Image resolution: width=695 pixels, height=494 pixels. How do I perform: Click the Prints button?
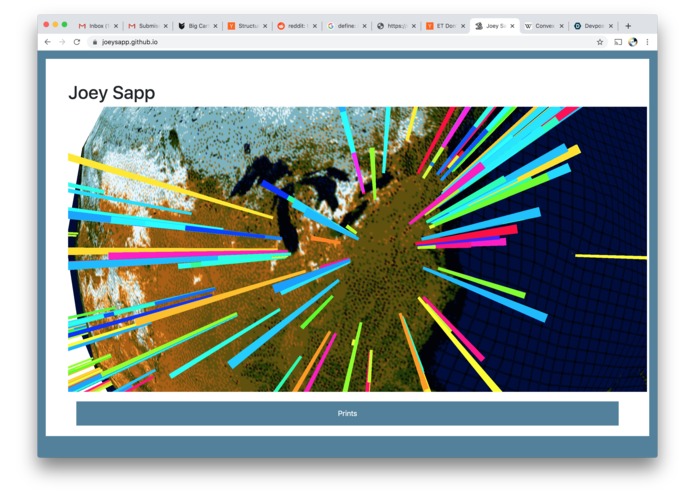(x=347, y=413)
